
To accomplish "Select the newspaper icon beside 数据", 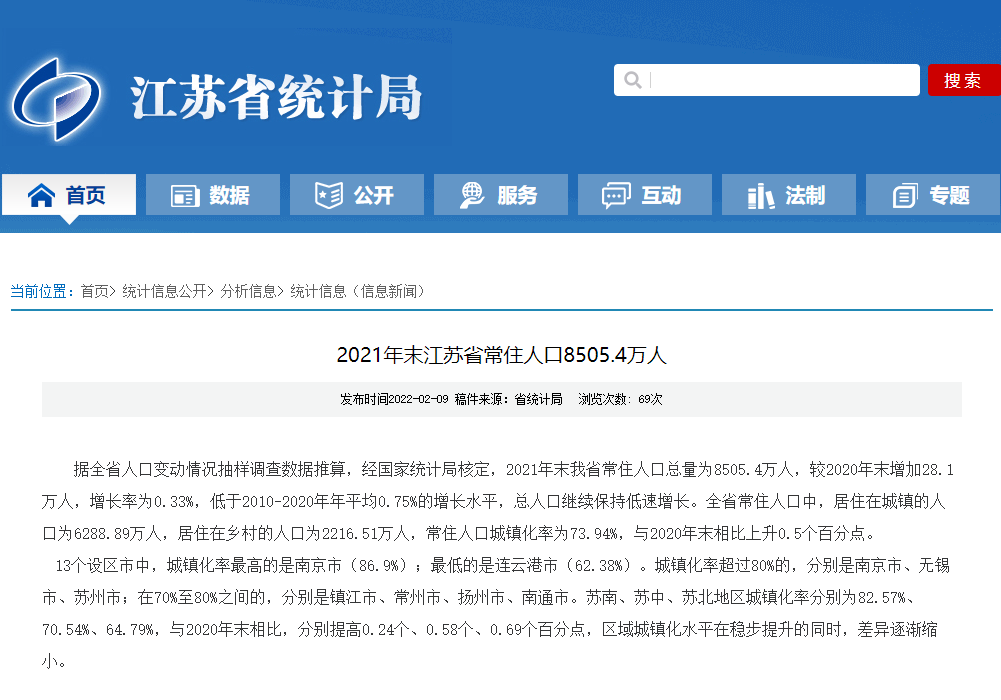I will point(184,194).
